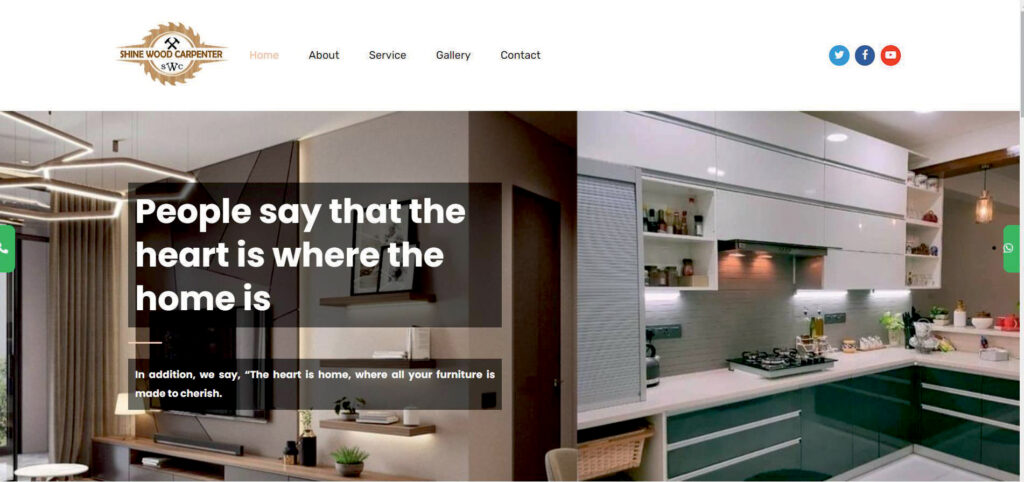This screenshot has width=1024, height=482.
Task: Click the "In addition, we say" paragraph
Action: click(x=315, y=384)
